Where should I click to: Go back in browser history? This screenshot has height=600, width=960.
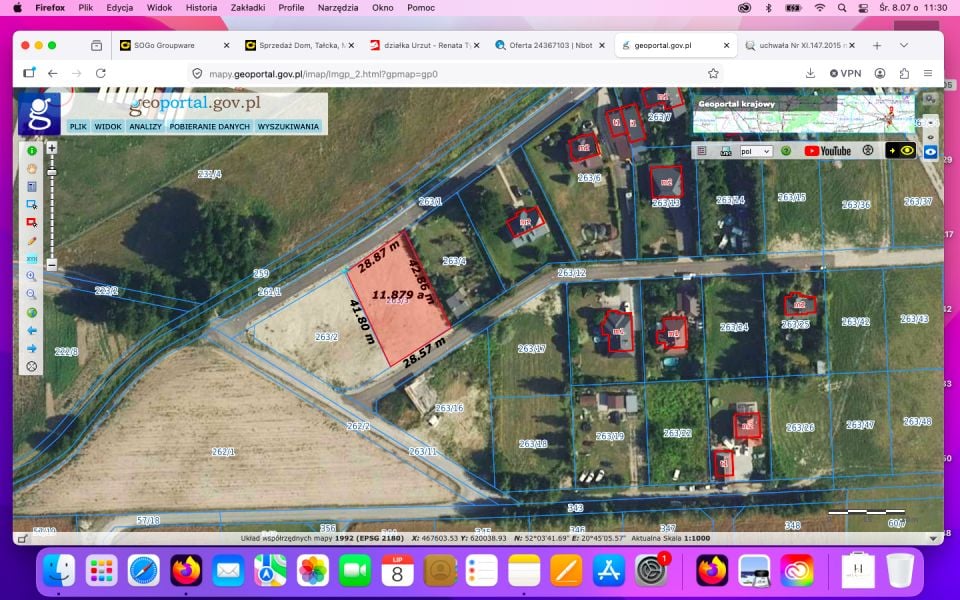tap(53, 73)
